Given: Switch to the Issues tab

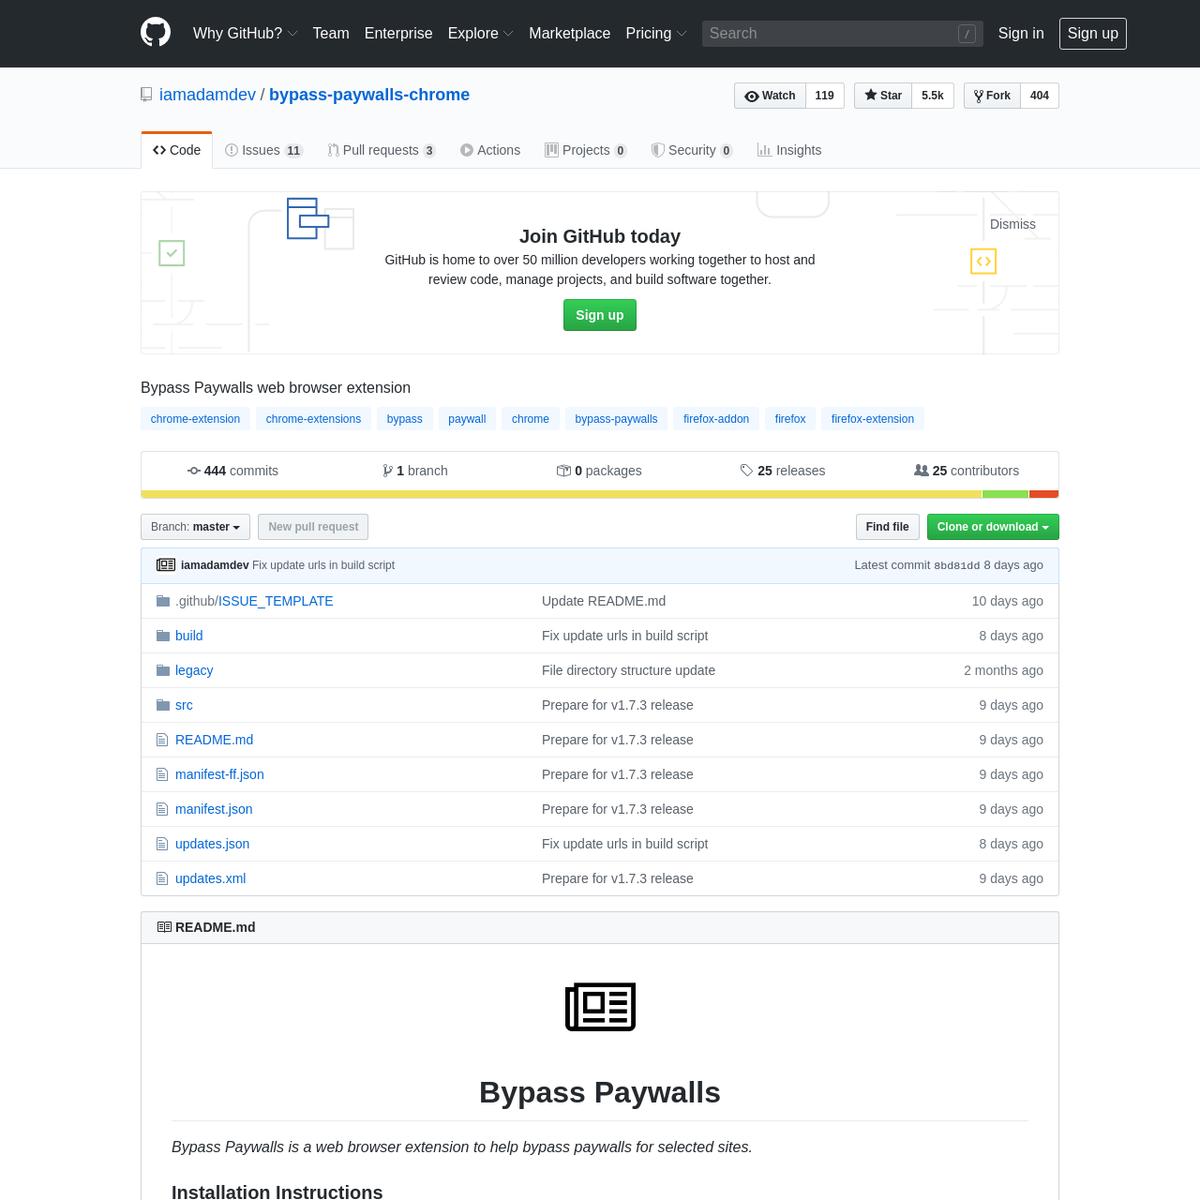Looking at the screenshot, I should 263,150.
